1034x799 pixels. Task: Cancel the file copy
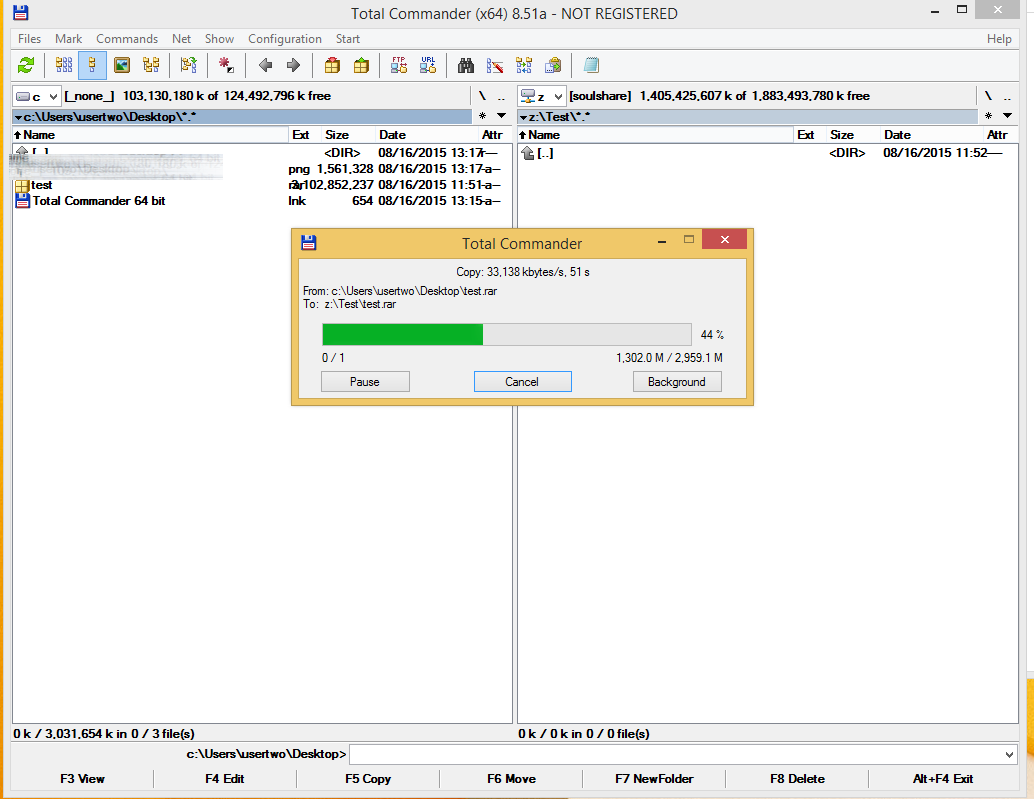(522, 382)
